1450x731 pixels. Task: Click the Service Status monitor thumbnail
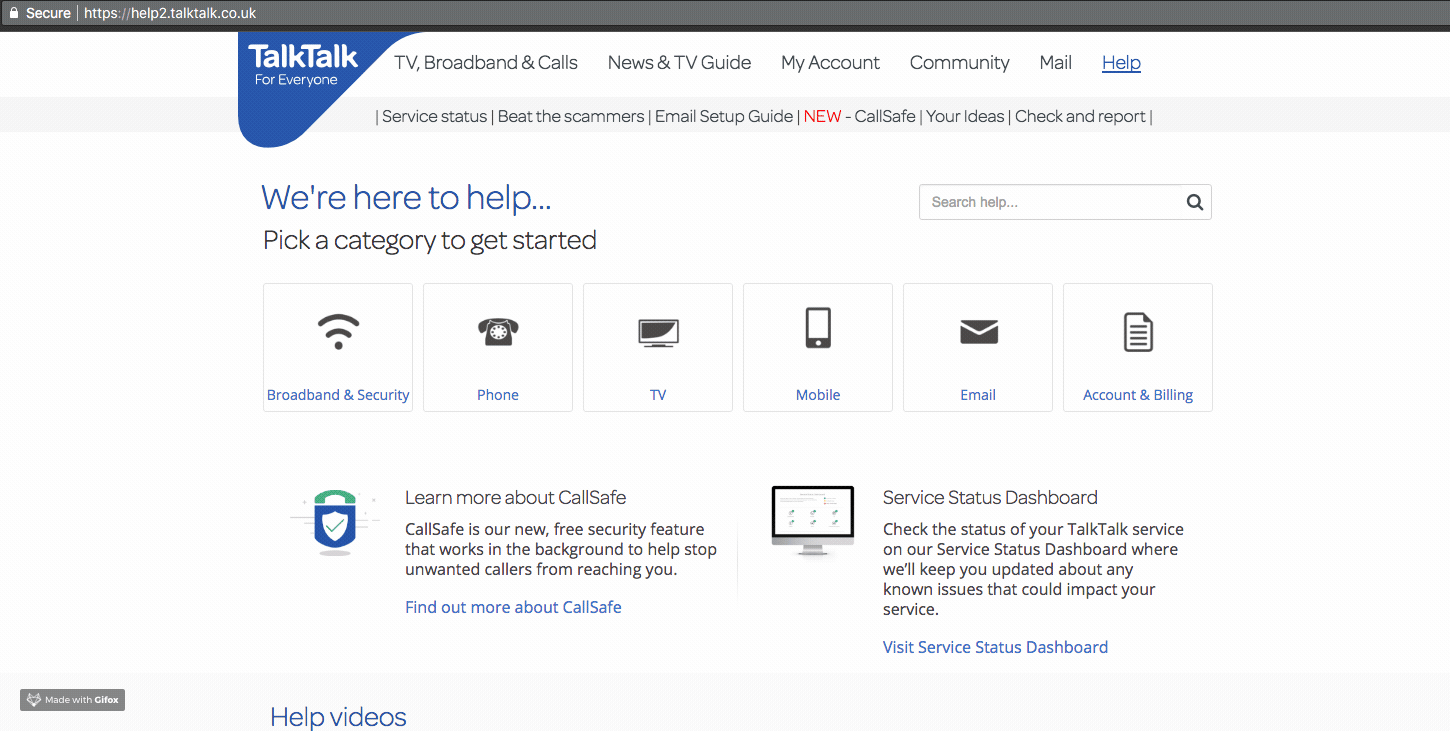click(x=812, y=520)
